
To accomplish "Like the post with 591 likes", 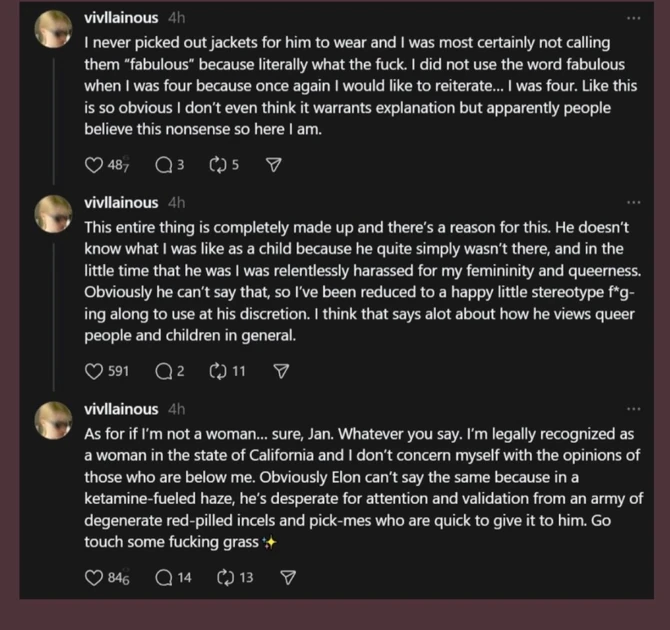I will click(94, 371).
